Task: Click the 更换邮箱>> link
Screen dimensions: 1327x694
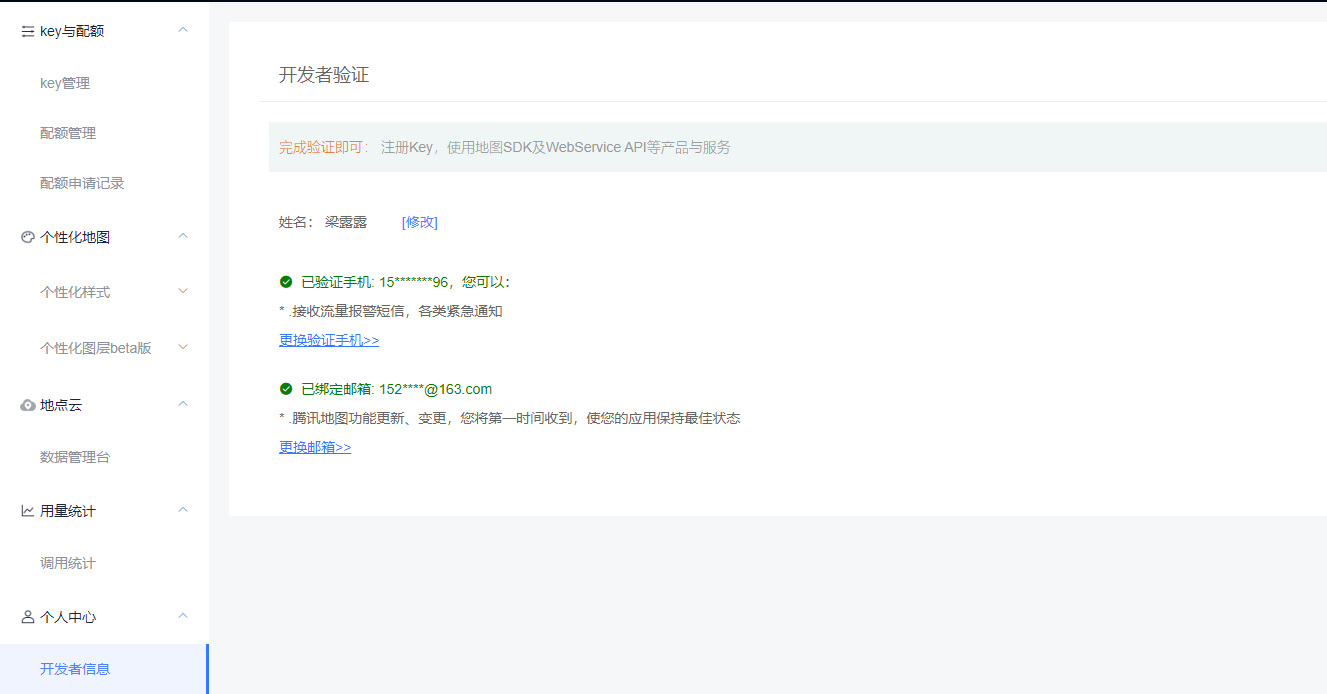Action: [x=315, y=447]
